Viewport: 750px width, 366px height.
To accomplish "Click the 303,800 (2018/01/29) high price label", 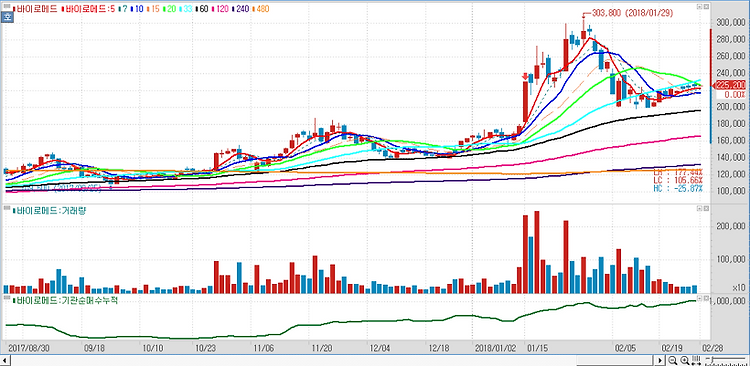I will point(632,13).
